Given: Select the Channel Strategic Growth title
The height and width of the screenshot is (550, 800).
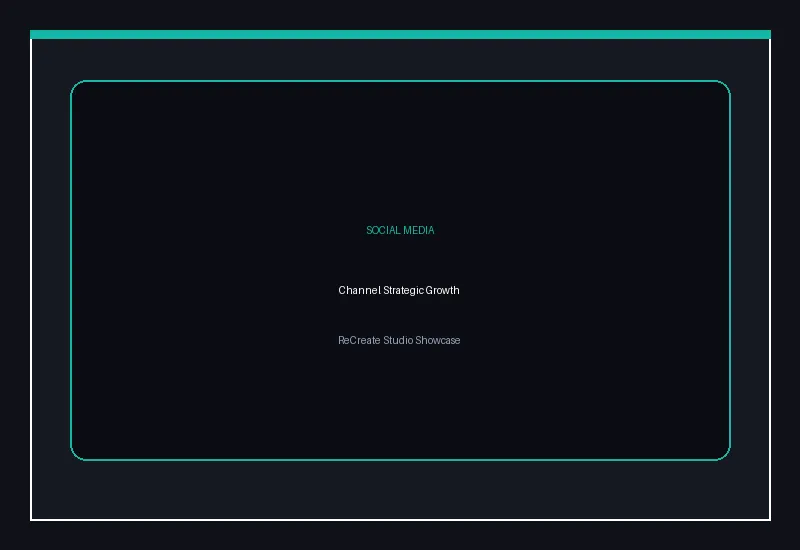Looking at the screenshot, I should 399,290.
